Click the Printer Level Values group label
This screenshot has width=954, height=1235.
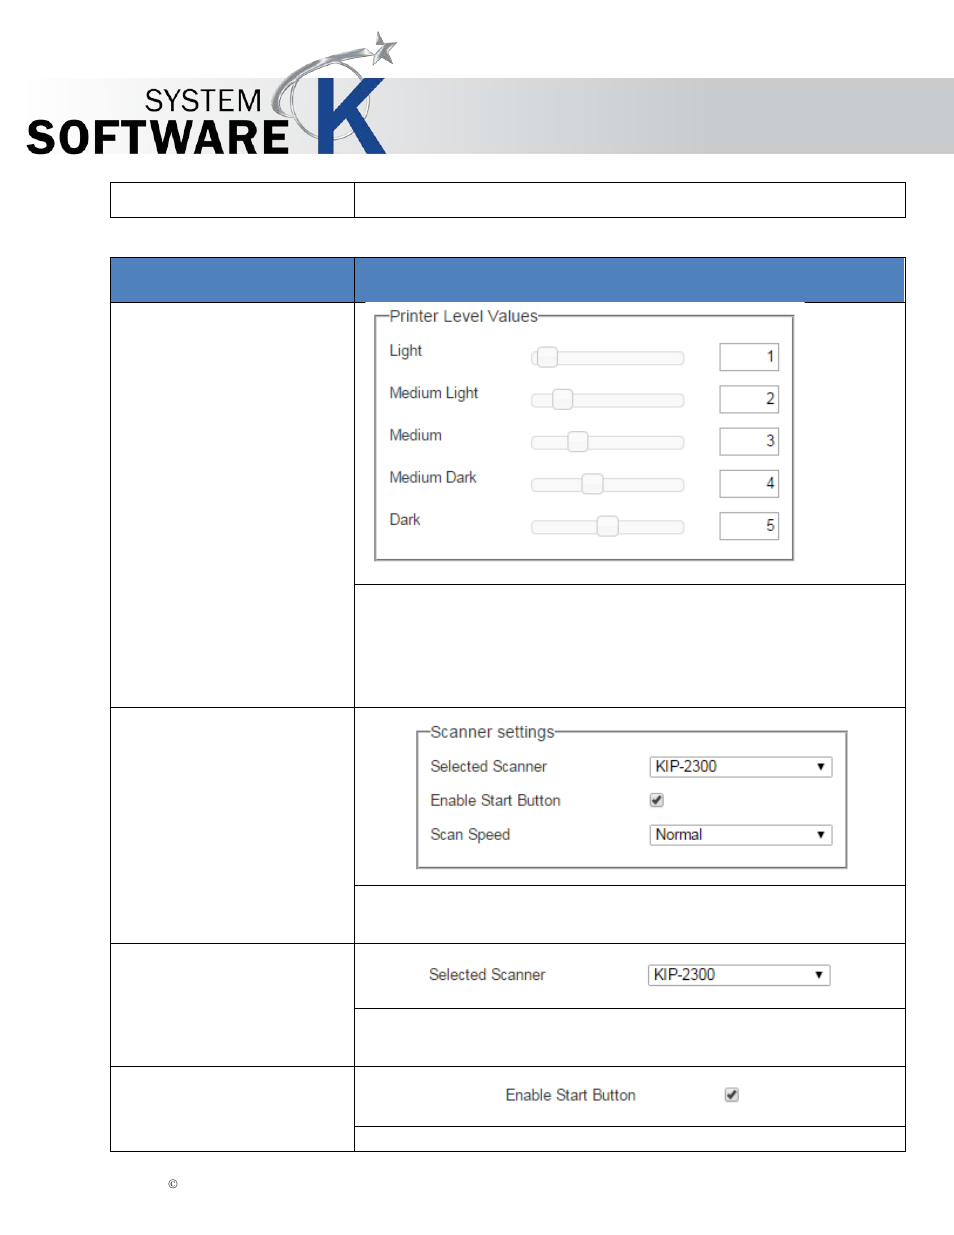[x=463, y=316]
